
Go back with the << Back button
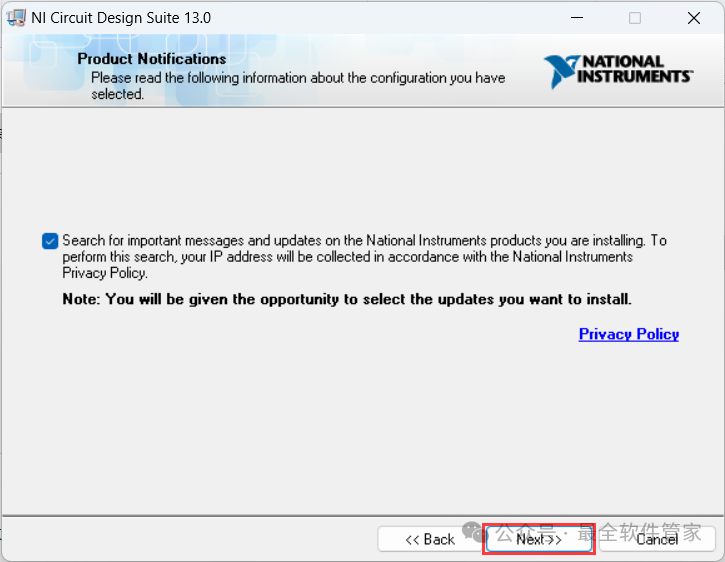point(430,539)
